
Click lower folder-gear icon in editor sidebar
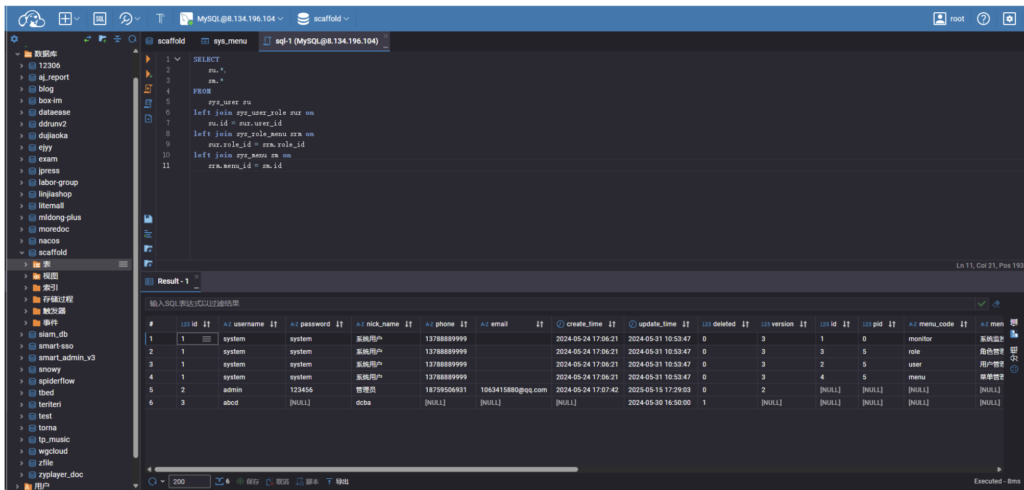(x=148, y=263)
